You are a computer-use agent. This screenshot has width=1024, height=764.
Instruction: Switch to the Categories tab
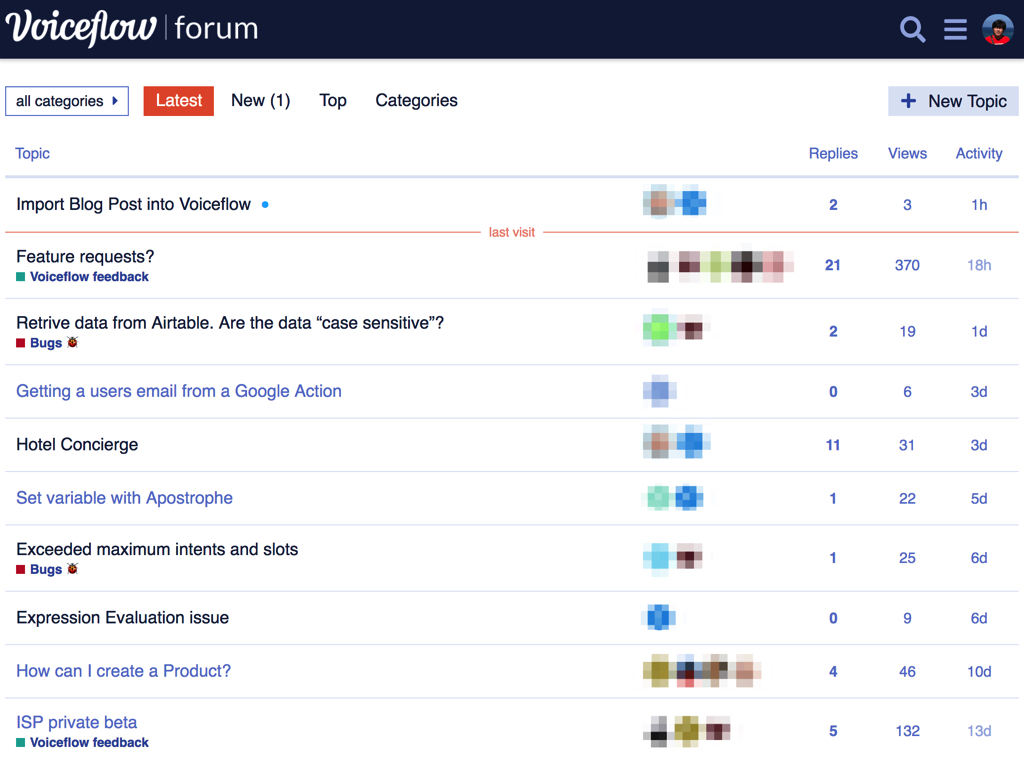click(416, 101)
